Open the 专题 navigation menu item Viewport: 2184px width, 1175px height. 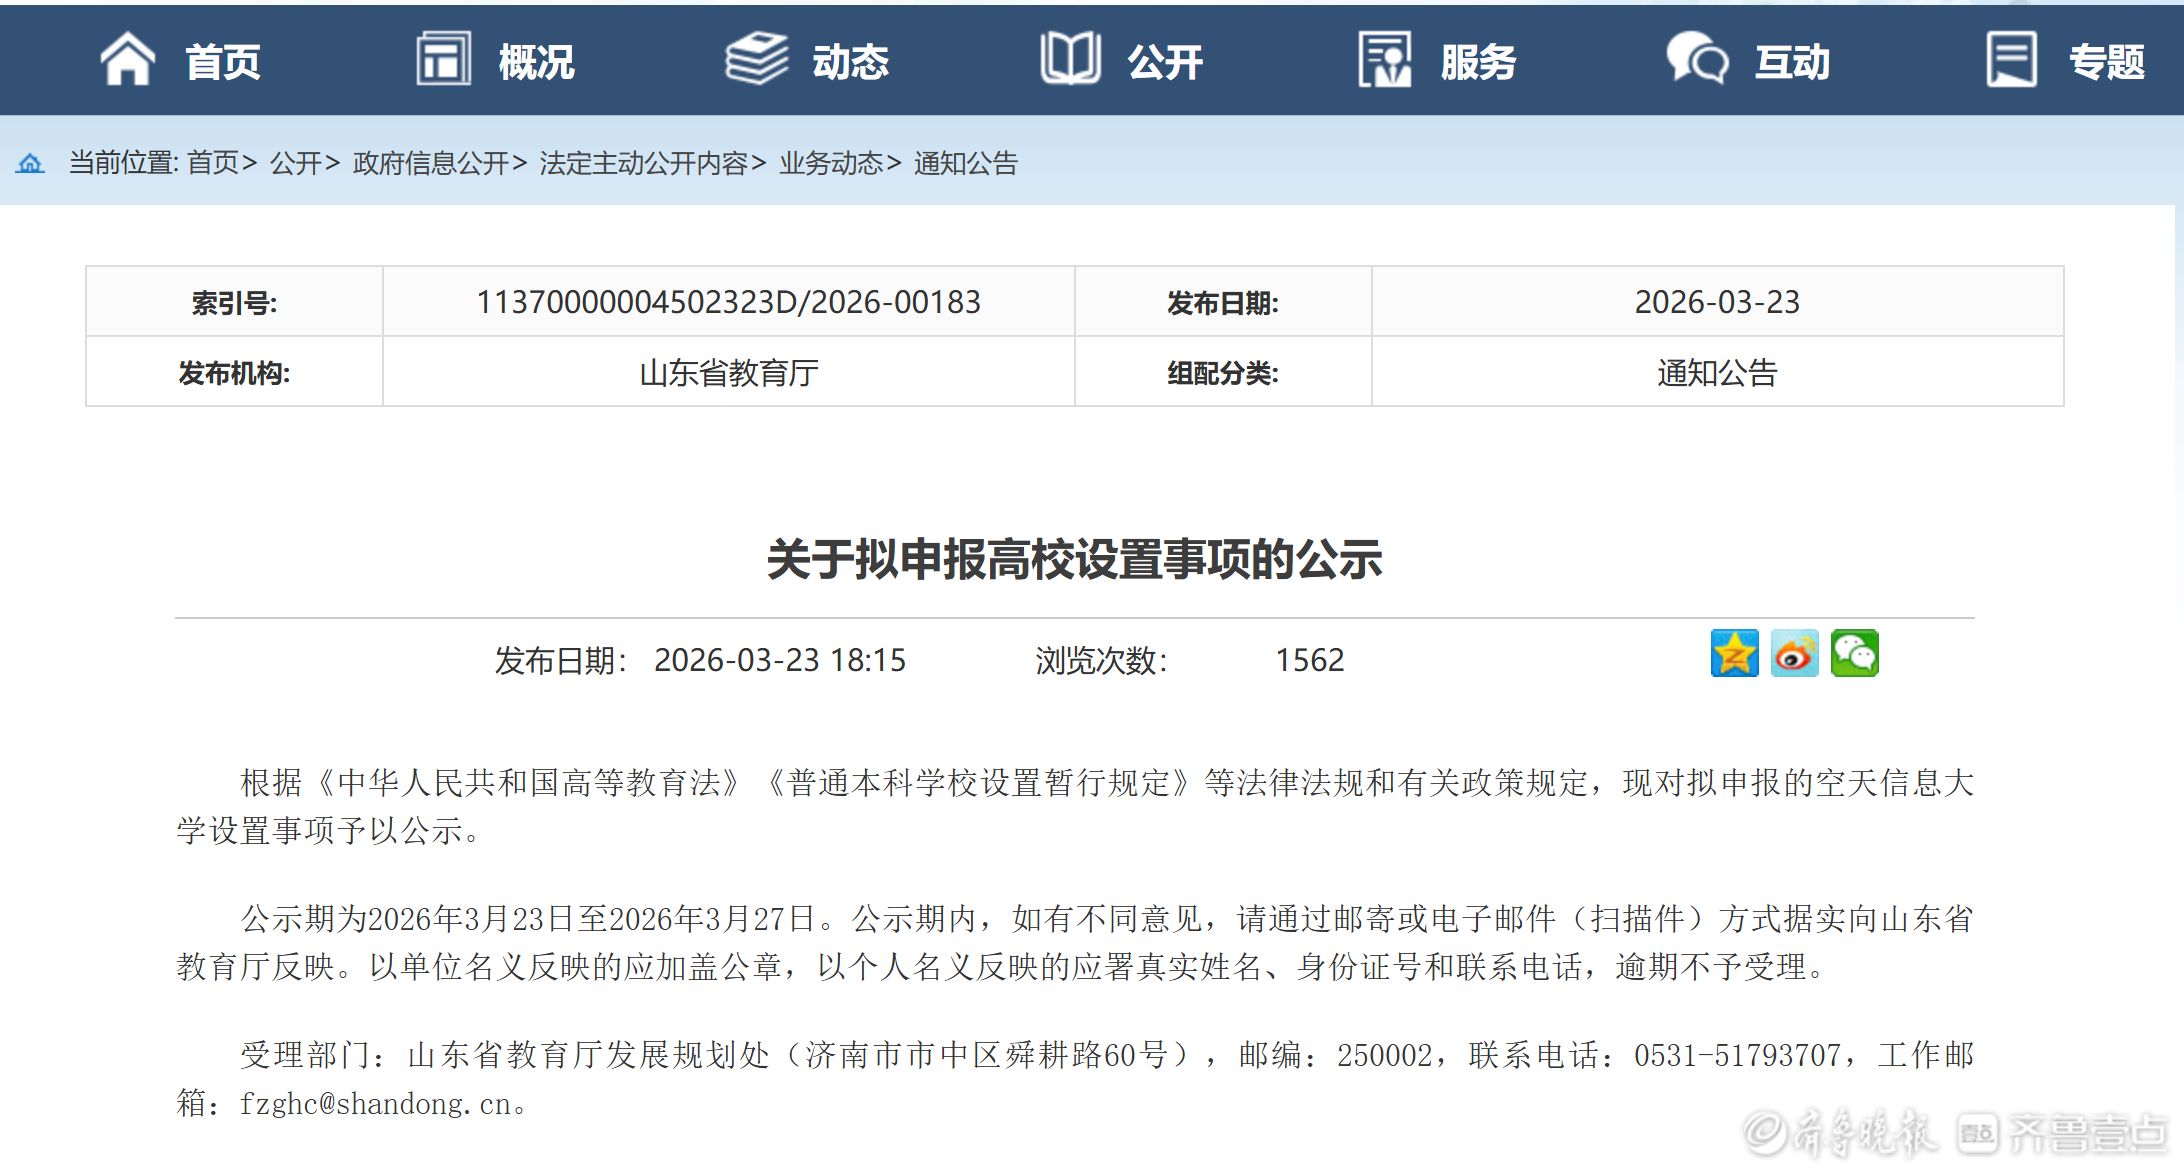[x=2106, y=62]
